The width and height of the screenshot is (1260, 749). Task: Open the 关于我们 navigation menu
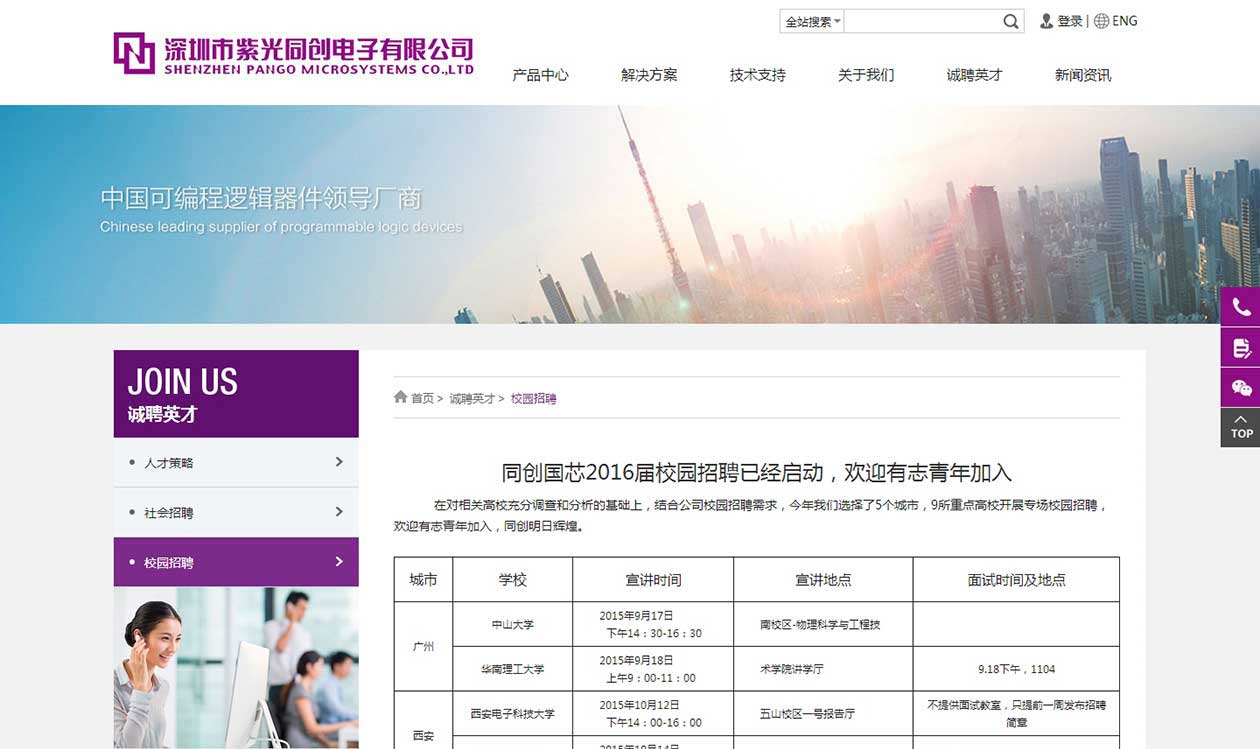(x=866, y=75)
